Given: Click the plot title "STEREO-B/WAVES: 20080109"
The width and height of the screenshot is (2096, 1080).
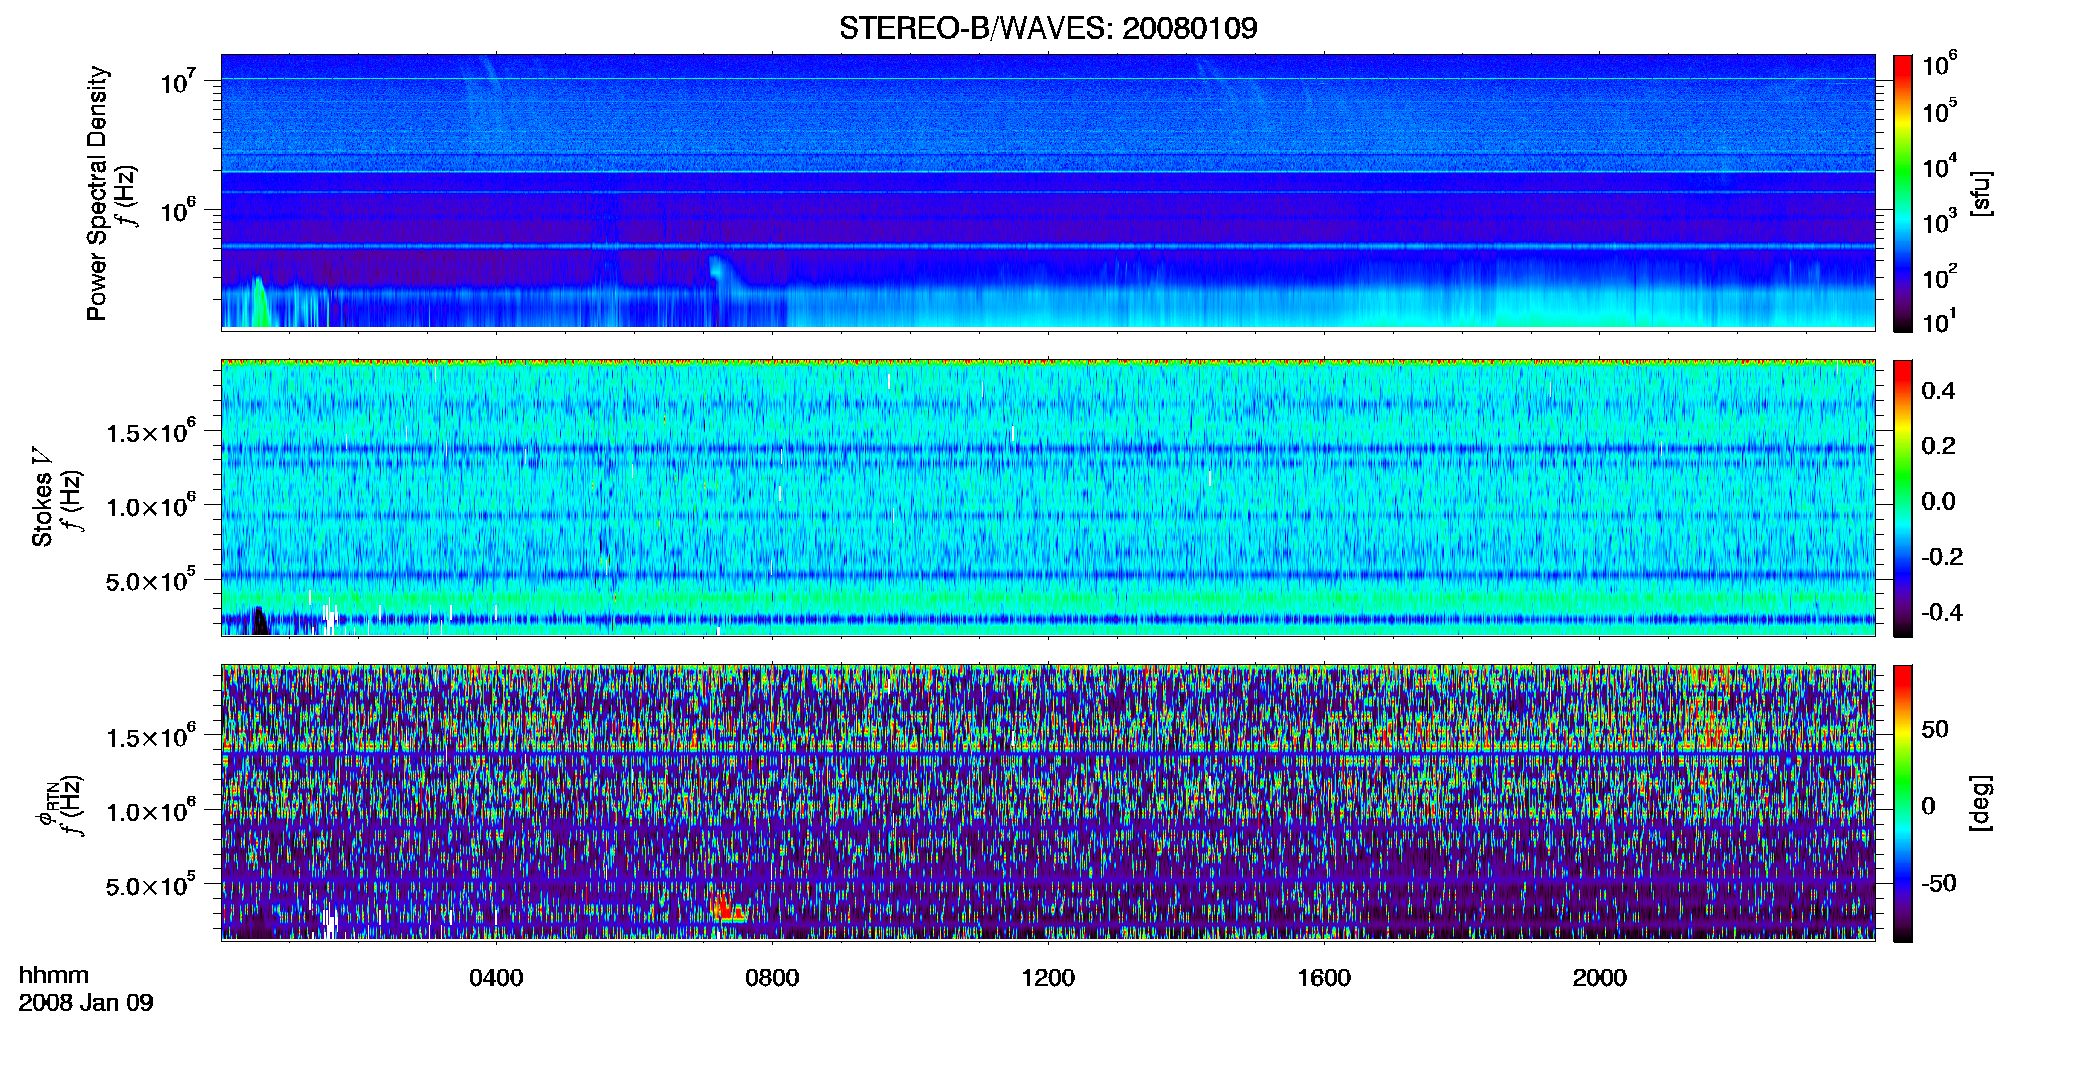Looking at the screenshot, I should click(x=1048, y=28).
